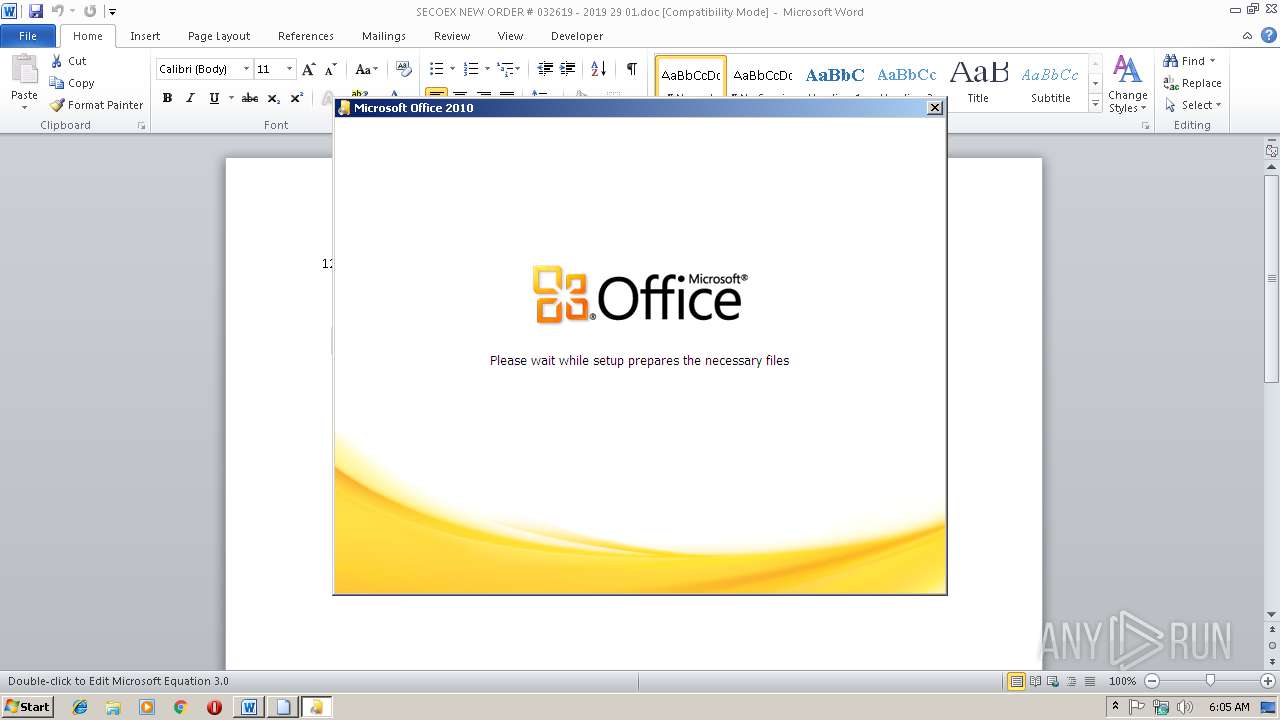Screen dimensions: 1280x720
Task: Apply superscript formatting
Action: [x=297, y=98]
